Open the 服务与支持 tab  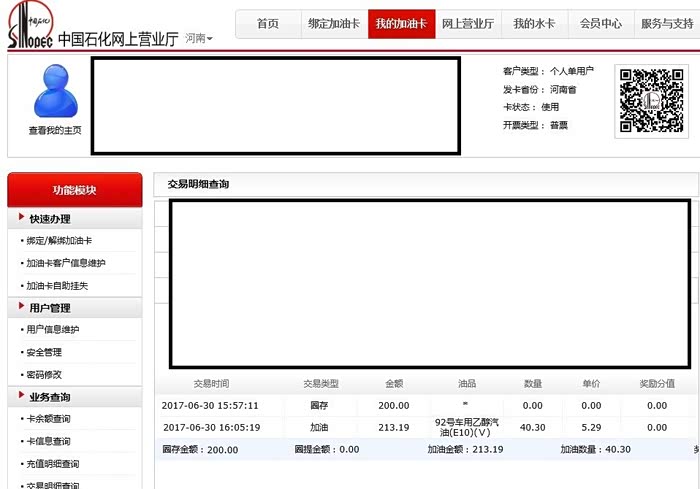(x=667, y=23)
